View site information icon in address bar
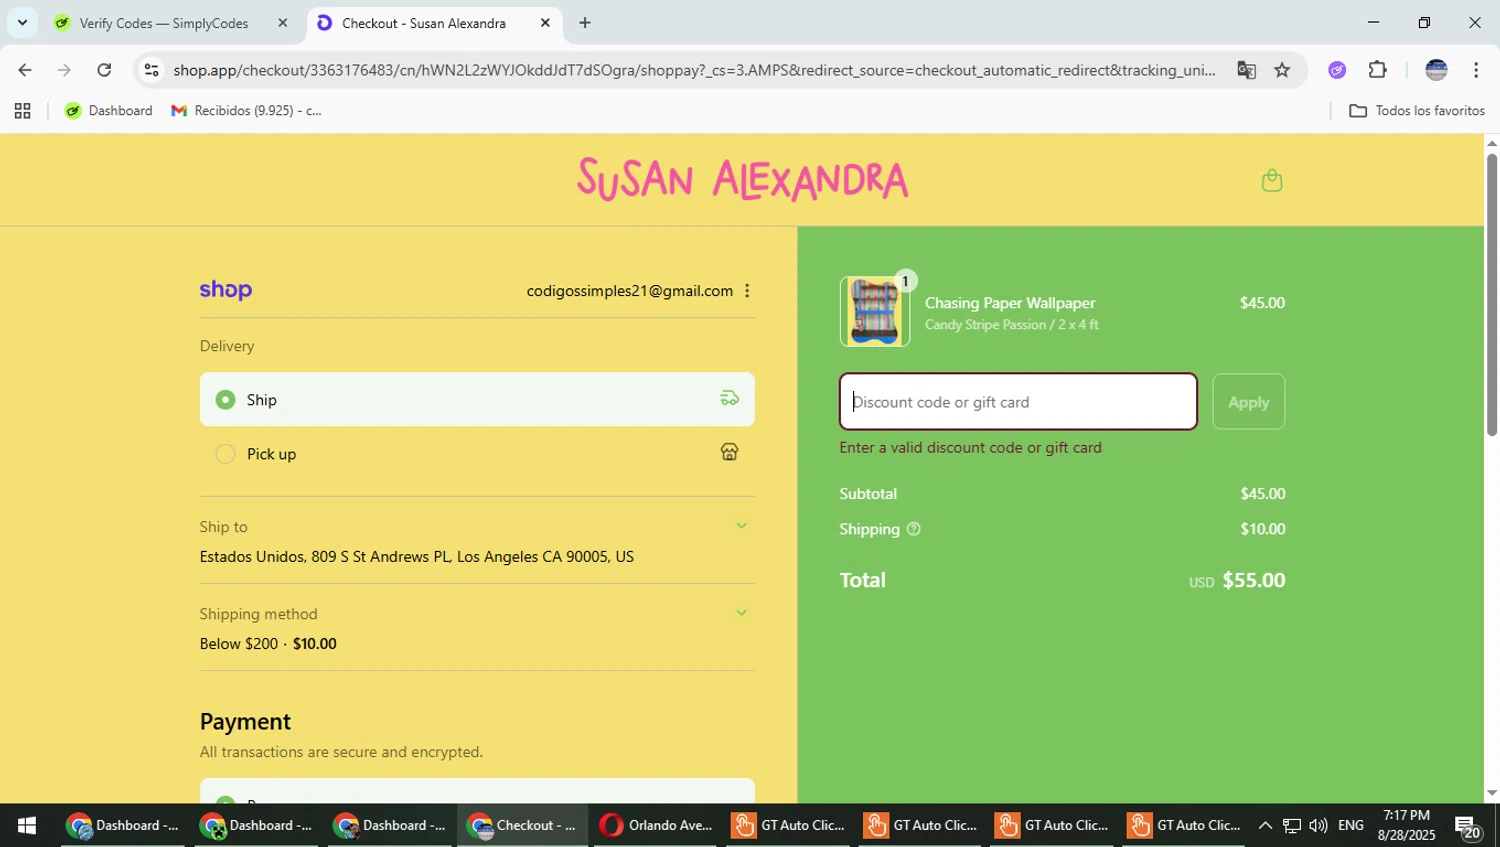Screen dimensions: 1500x847 pyautogui.click(x=151, y=70)
